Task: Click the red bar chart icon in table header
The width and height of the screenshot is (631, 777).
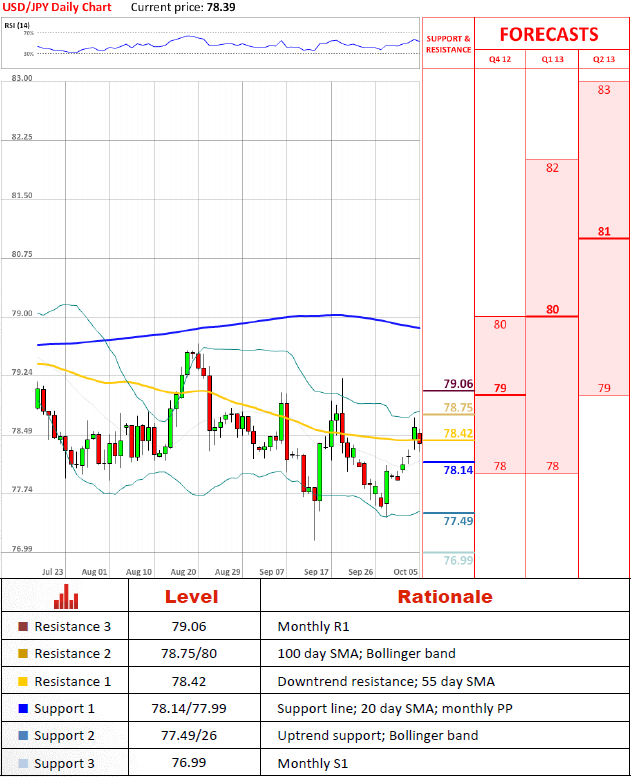Action: pos(66,596)
